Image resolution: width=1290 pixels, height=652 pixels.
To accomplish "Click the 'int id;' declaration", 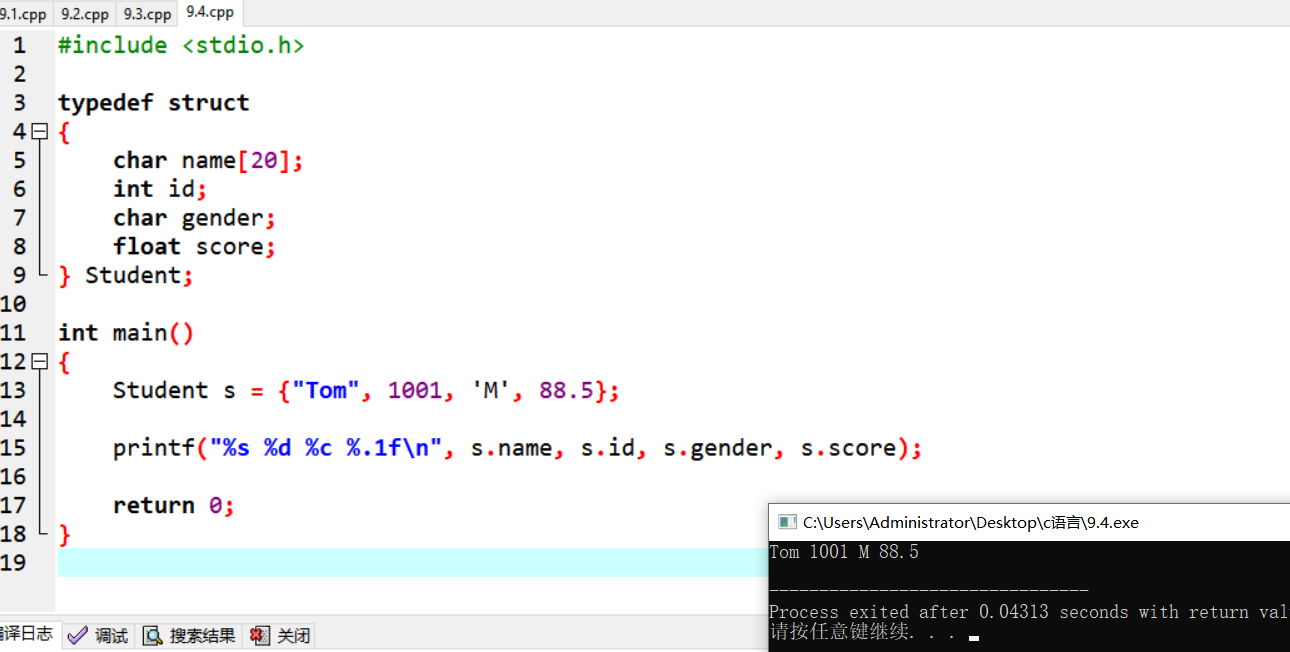I will (160, 189).
